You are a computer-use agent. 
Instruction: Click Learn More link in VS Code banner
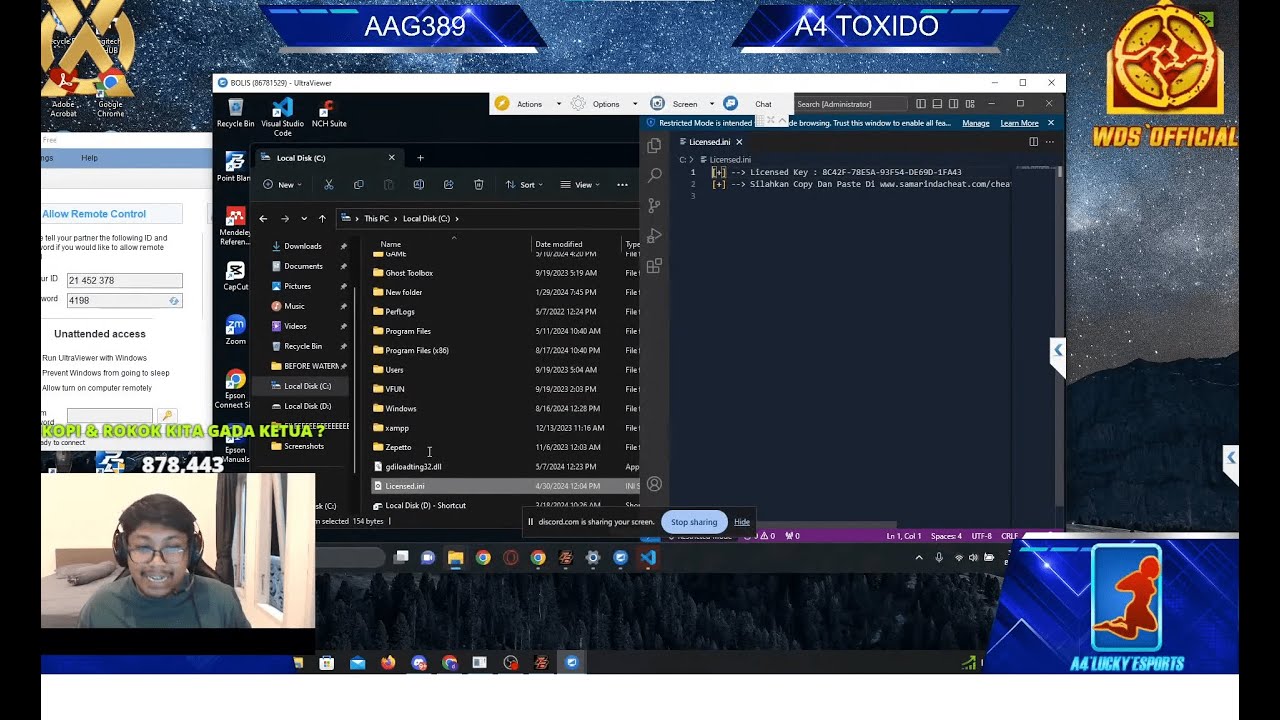tap(1019, 123)
